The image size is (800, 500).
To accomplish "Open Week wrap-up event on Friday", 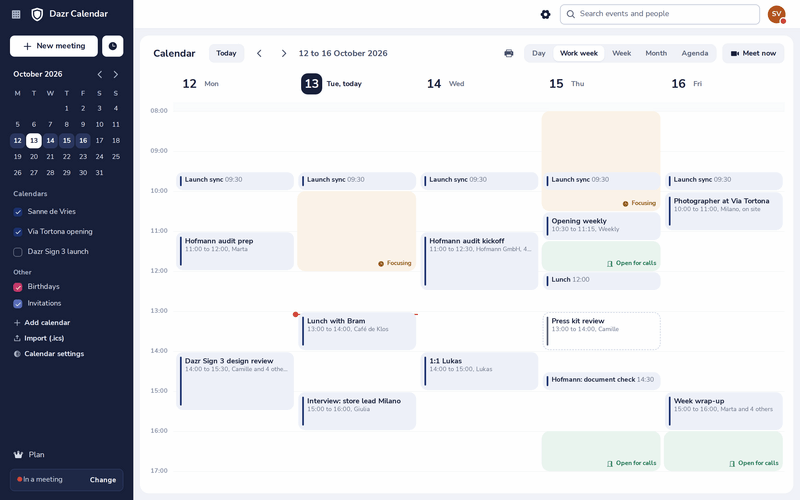I will (724, 411).
